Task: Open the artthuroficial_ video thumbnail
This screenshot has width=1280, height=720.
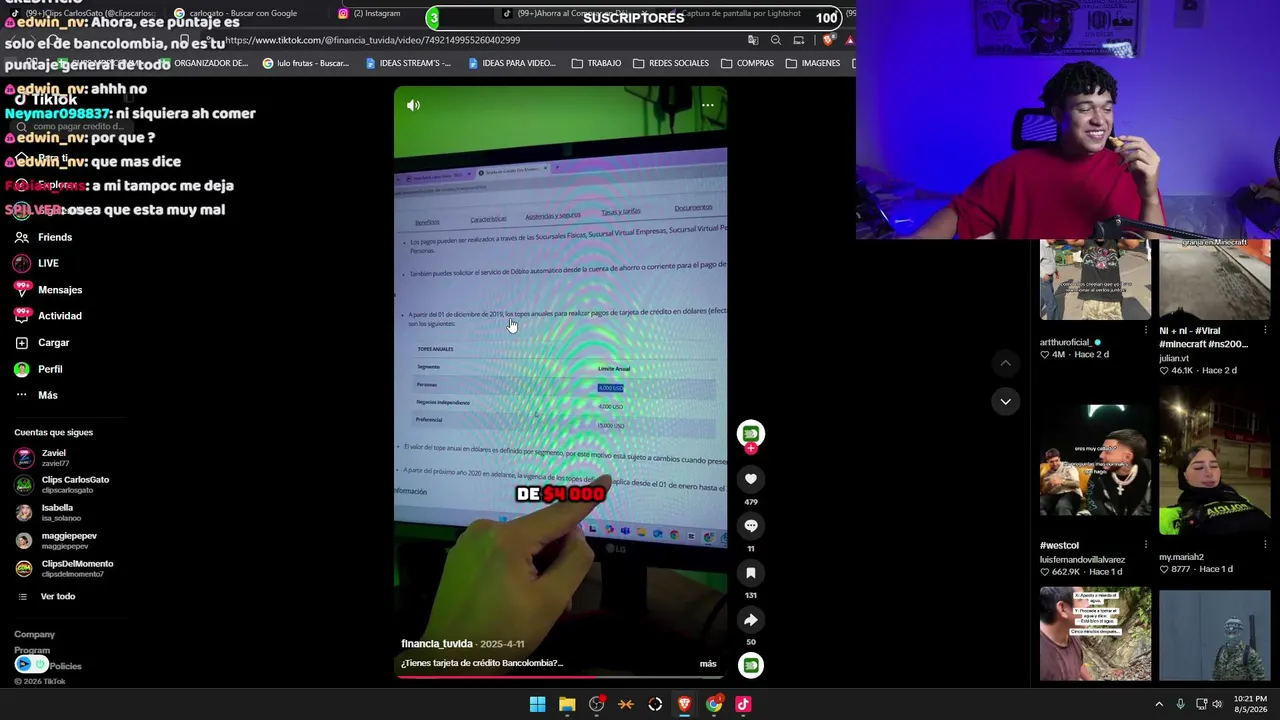Action: [x=1095, y=280]
